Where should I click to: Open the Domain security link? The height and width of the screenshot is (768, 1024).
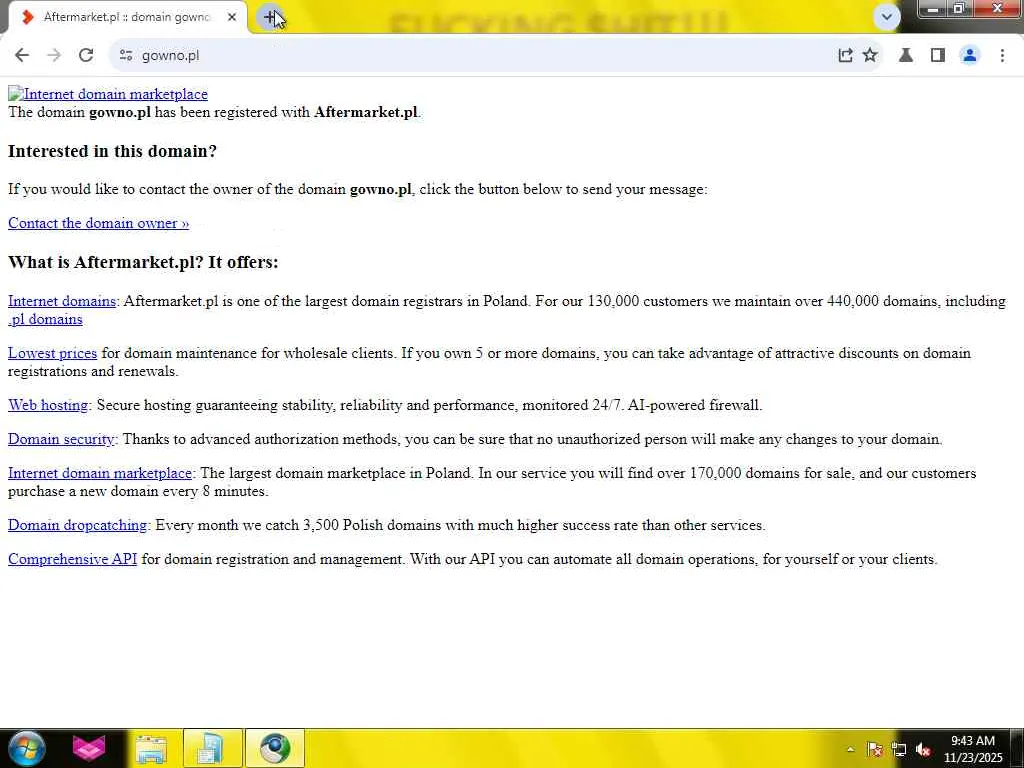pos(61,439)
